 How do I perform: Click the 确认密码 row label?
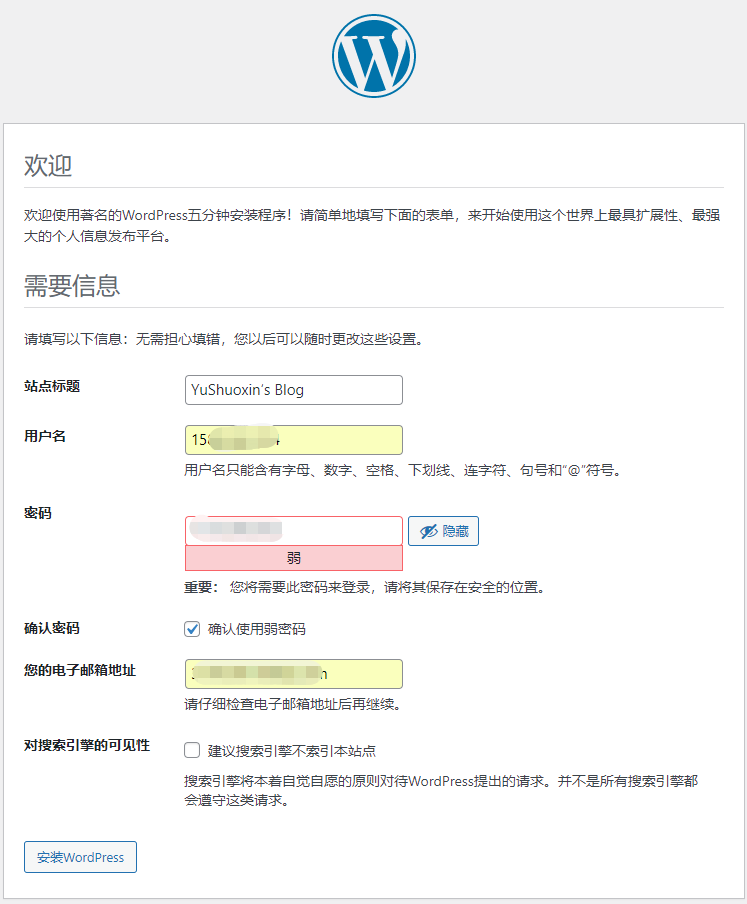(x=52, y=629)
